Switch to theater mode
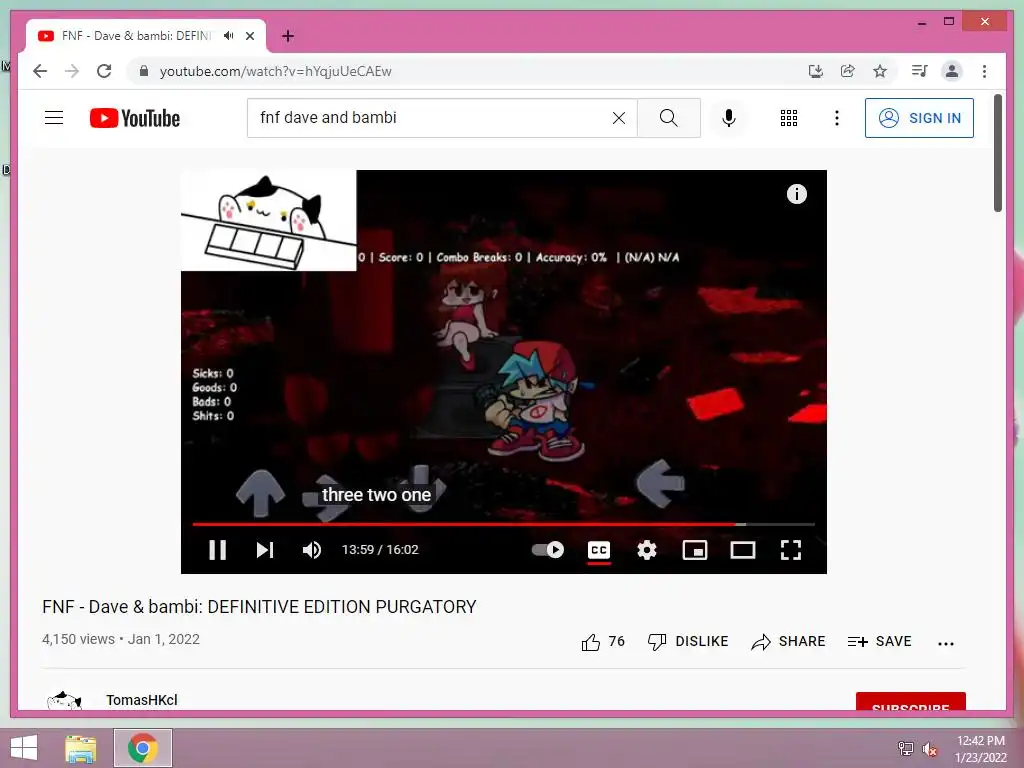 click(x=743, y=550)
